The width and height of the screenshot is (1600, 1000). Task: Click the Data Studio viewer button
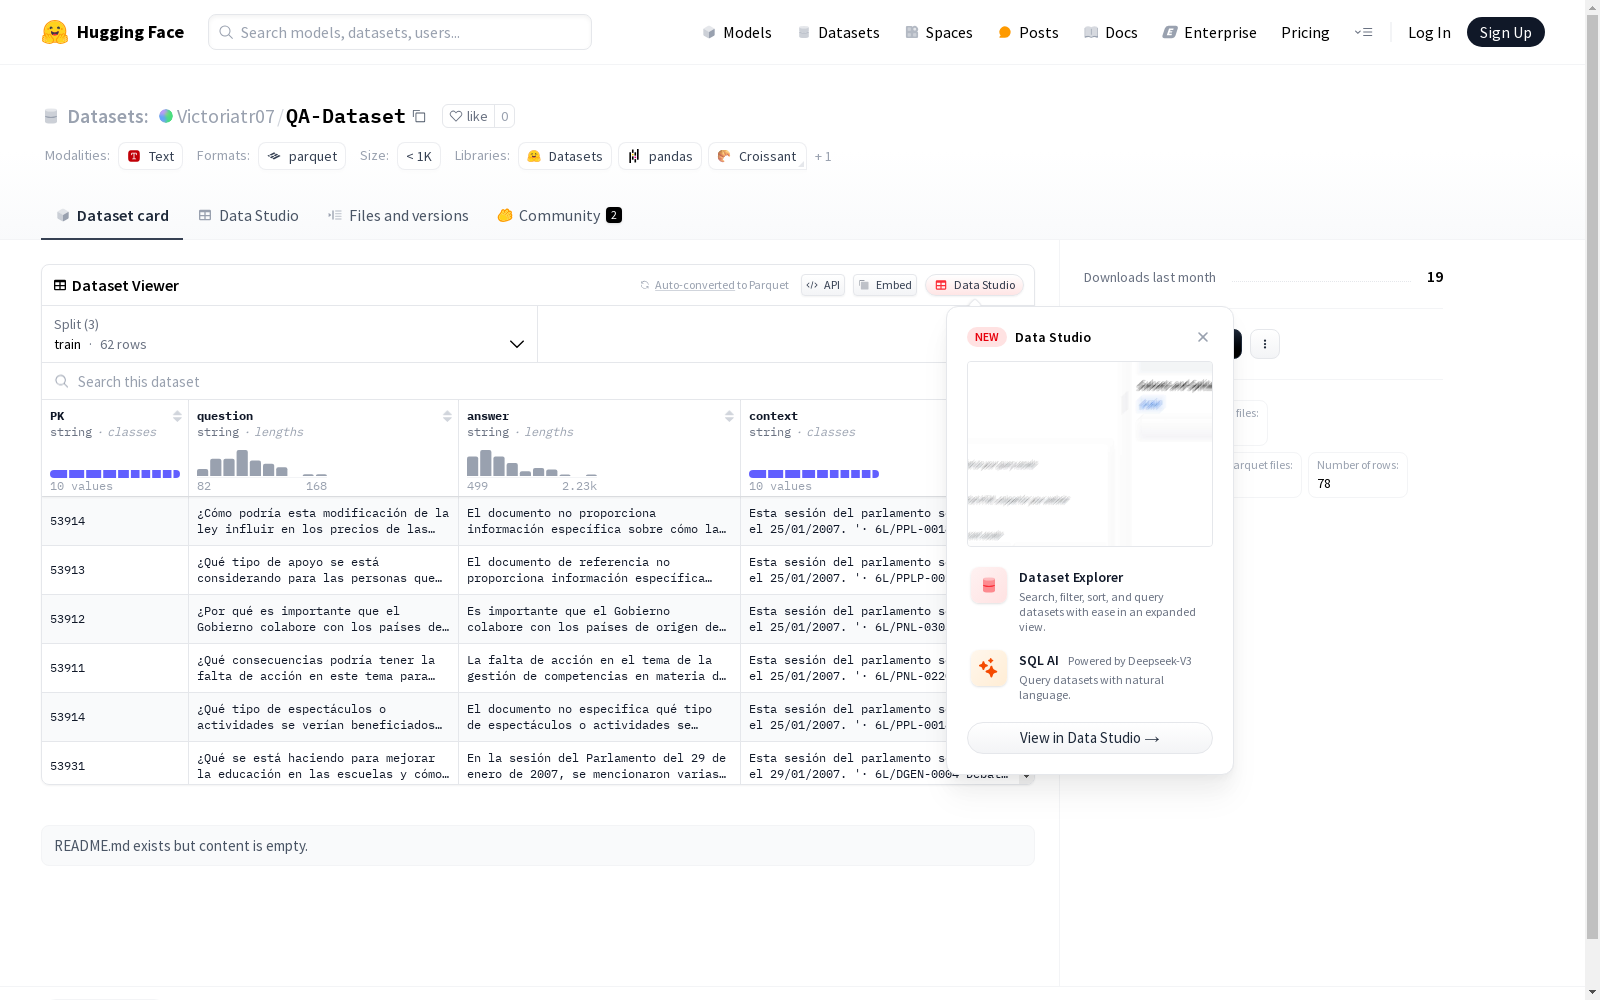pos(975,285)
